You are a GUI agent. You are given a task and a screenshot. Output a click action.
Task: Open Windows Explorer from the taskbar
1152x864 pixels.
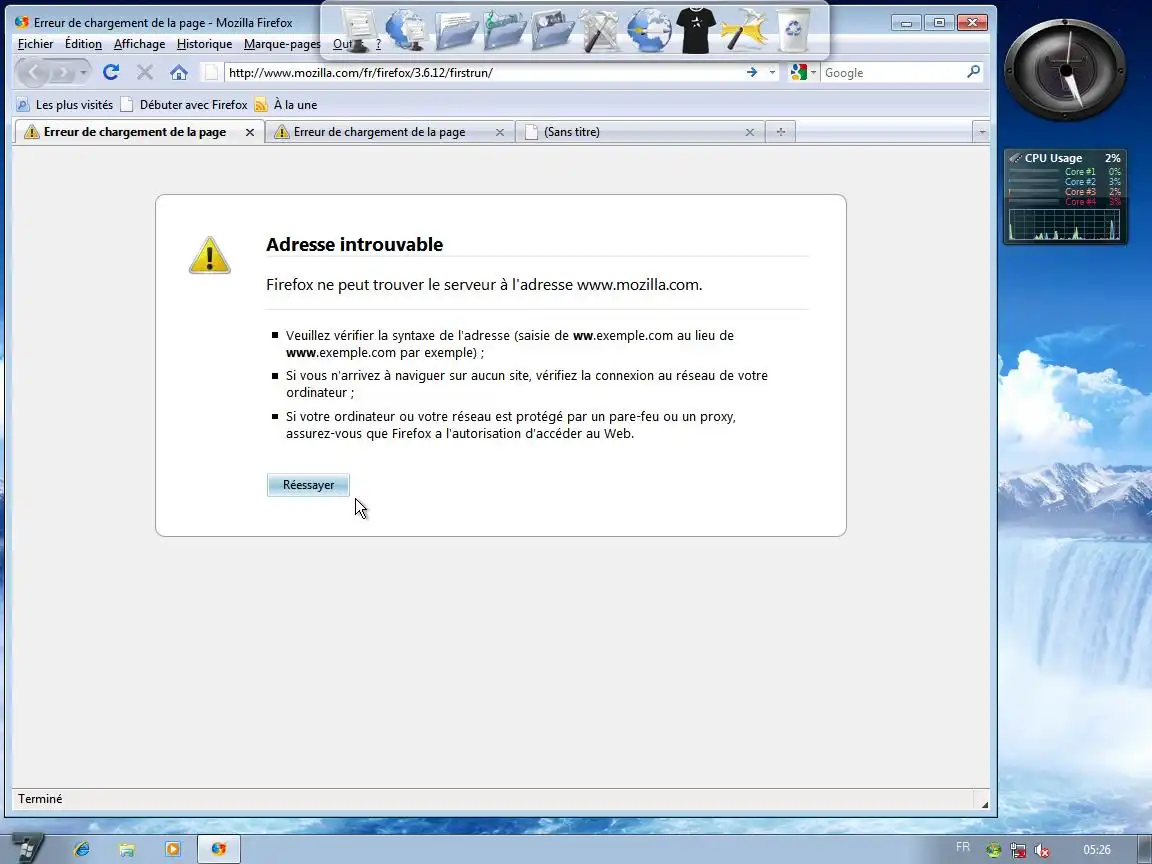coord(127,849)
